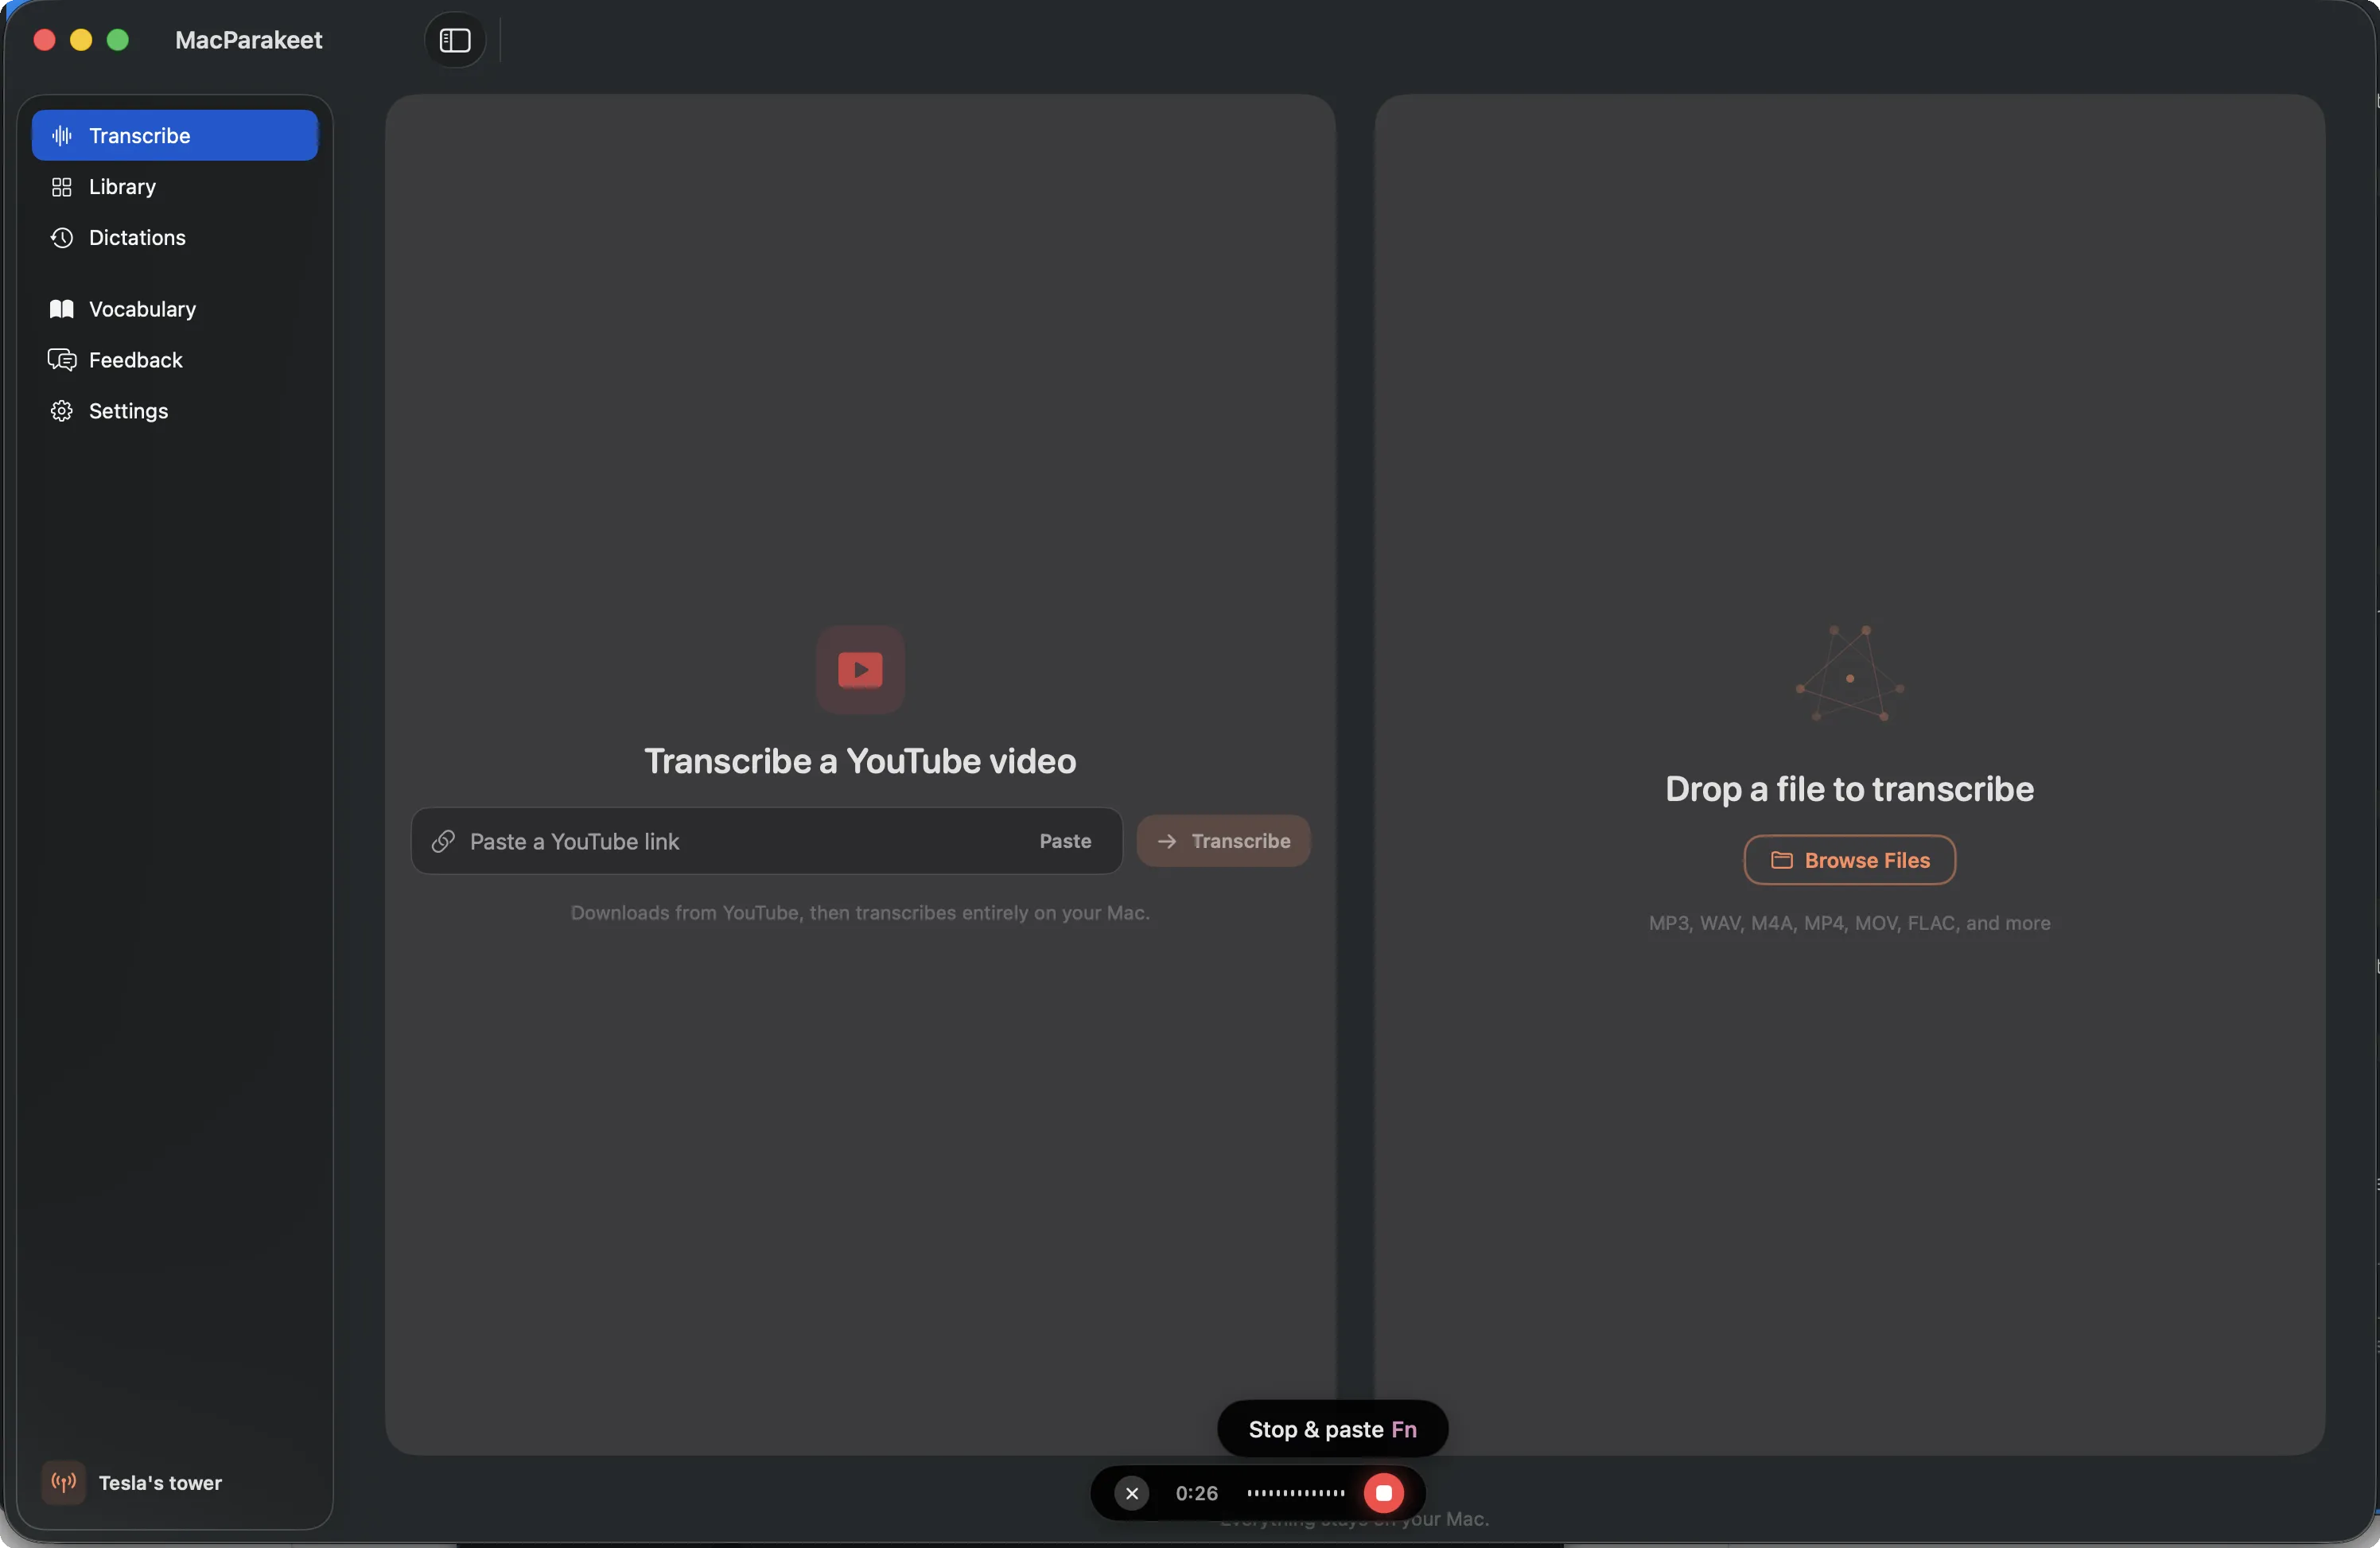2380x1548 pixels.
Task: Click the Dictations clock icon
Action: tap(62, 238)
